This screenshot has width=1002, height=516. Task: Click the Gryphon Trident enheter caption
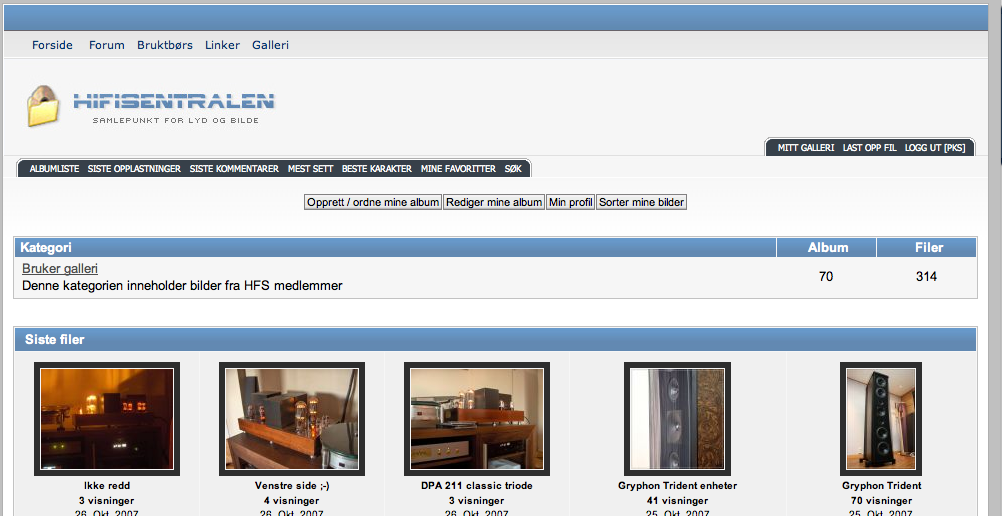click(x=677, y=486)
